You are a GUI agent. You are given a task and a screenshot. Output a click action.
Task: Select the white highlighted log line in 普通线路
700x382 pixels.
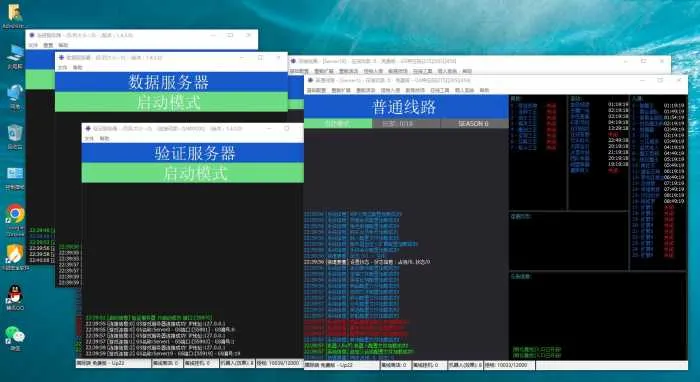click(367, 262)
